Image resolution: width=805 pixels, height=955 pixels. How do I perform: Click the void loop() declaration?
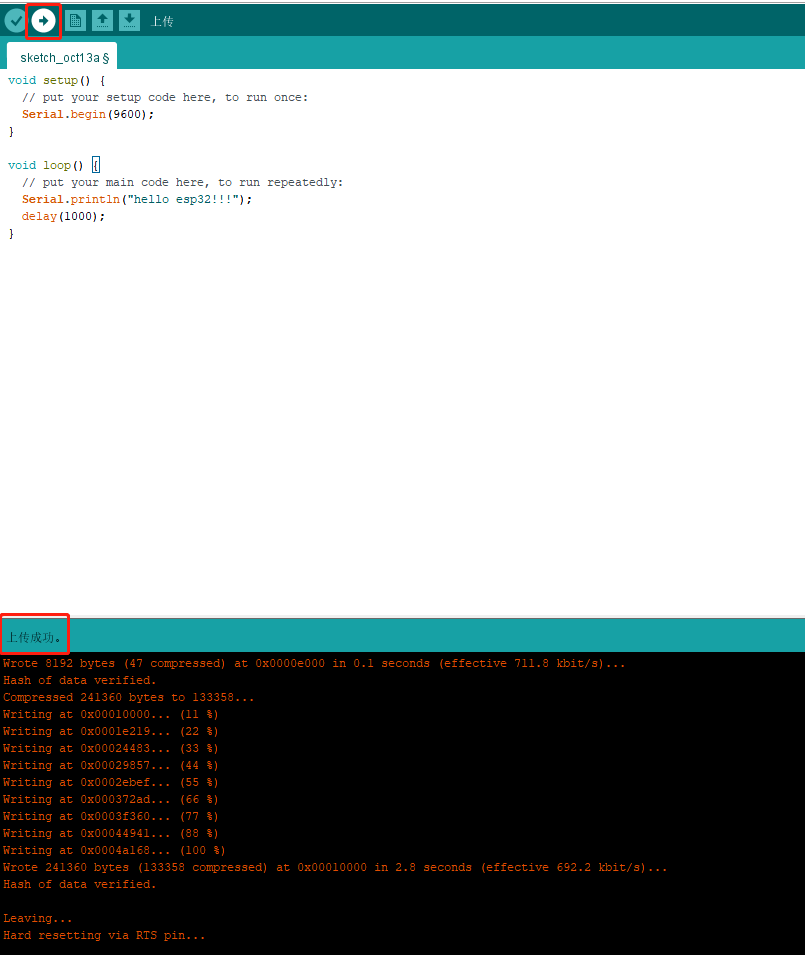pyautogui.click(x=46, y=166)
